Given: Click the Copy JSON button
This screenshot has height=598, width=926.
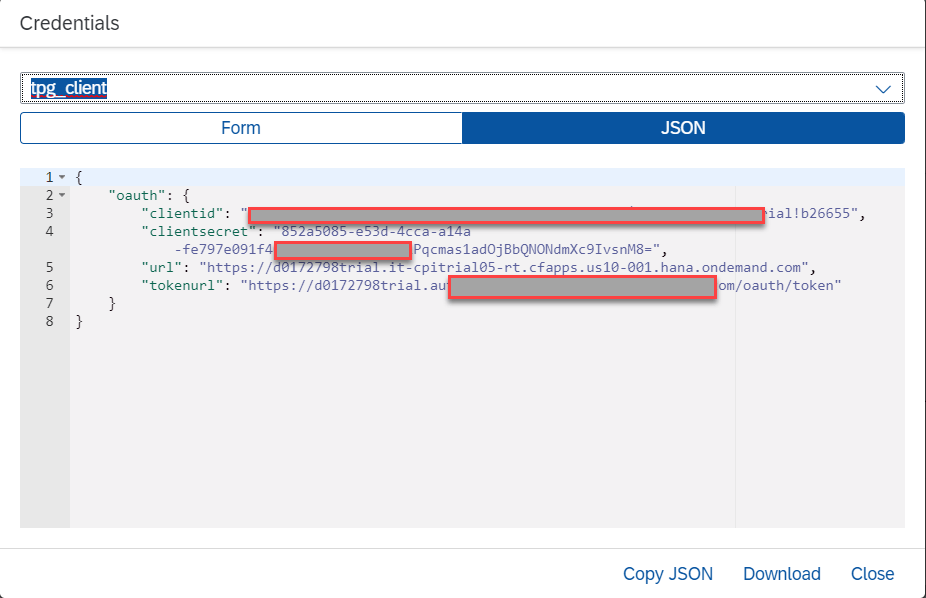Looking at the screenshot, I should click(668, 573).
